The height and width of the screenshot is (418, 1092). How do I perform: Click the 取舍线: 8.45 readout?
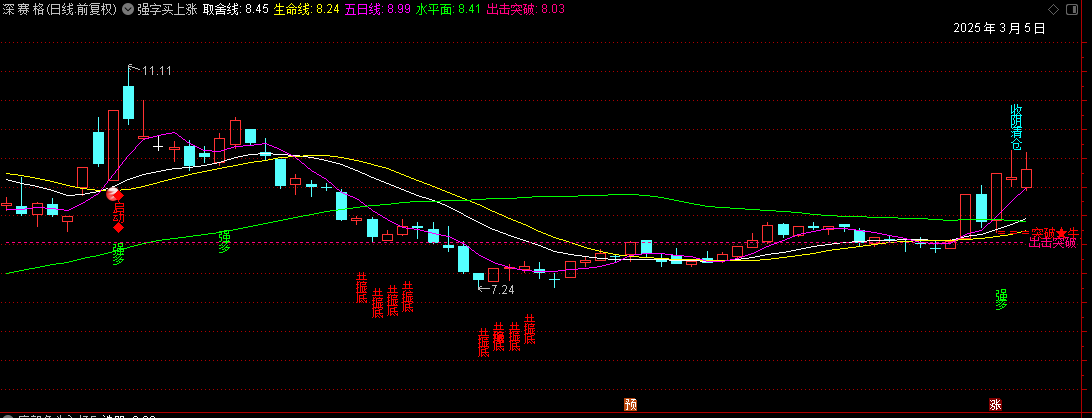coord(236,9)
